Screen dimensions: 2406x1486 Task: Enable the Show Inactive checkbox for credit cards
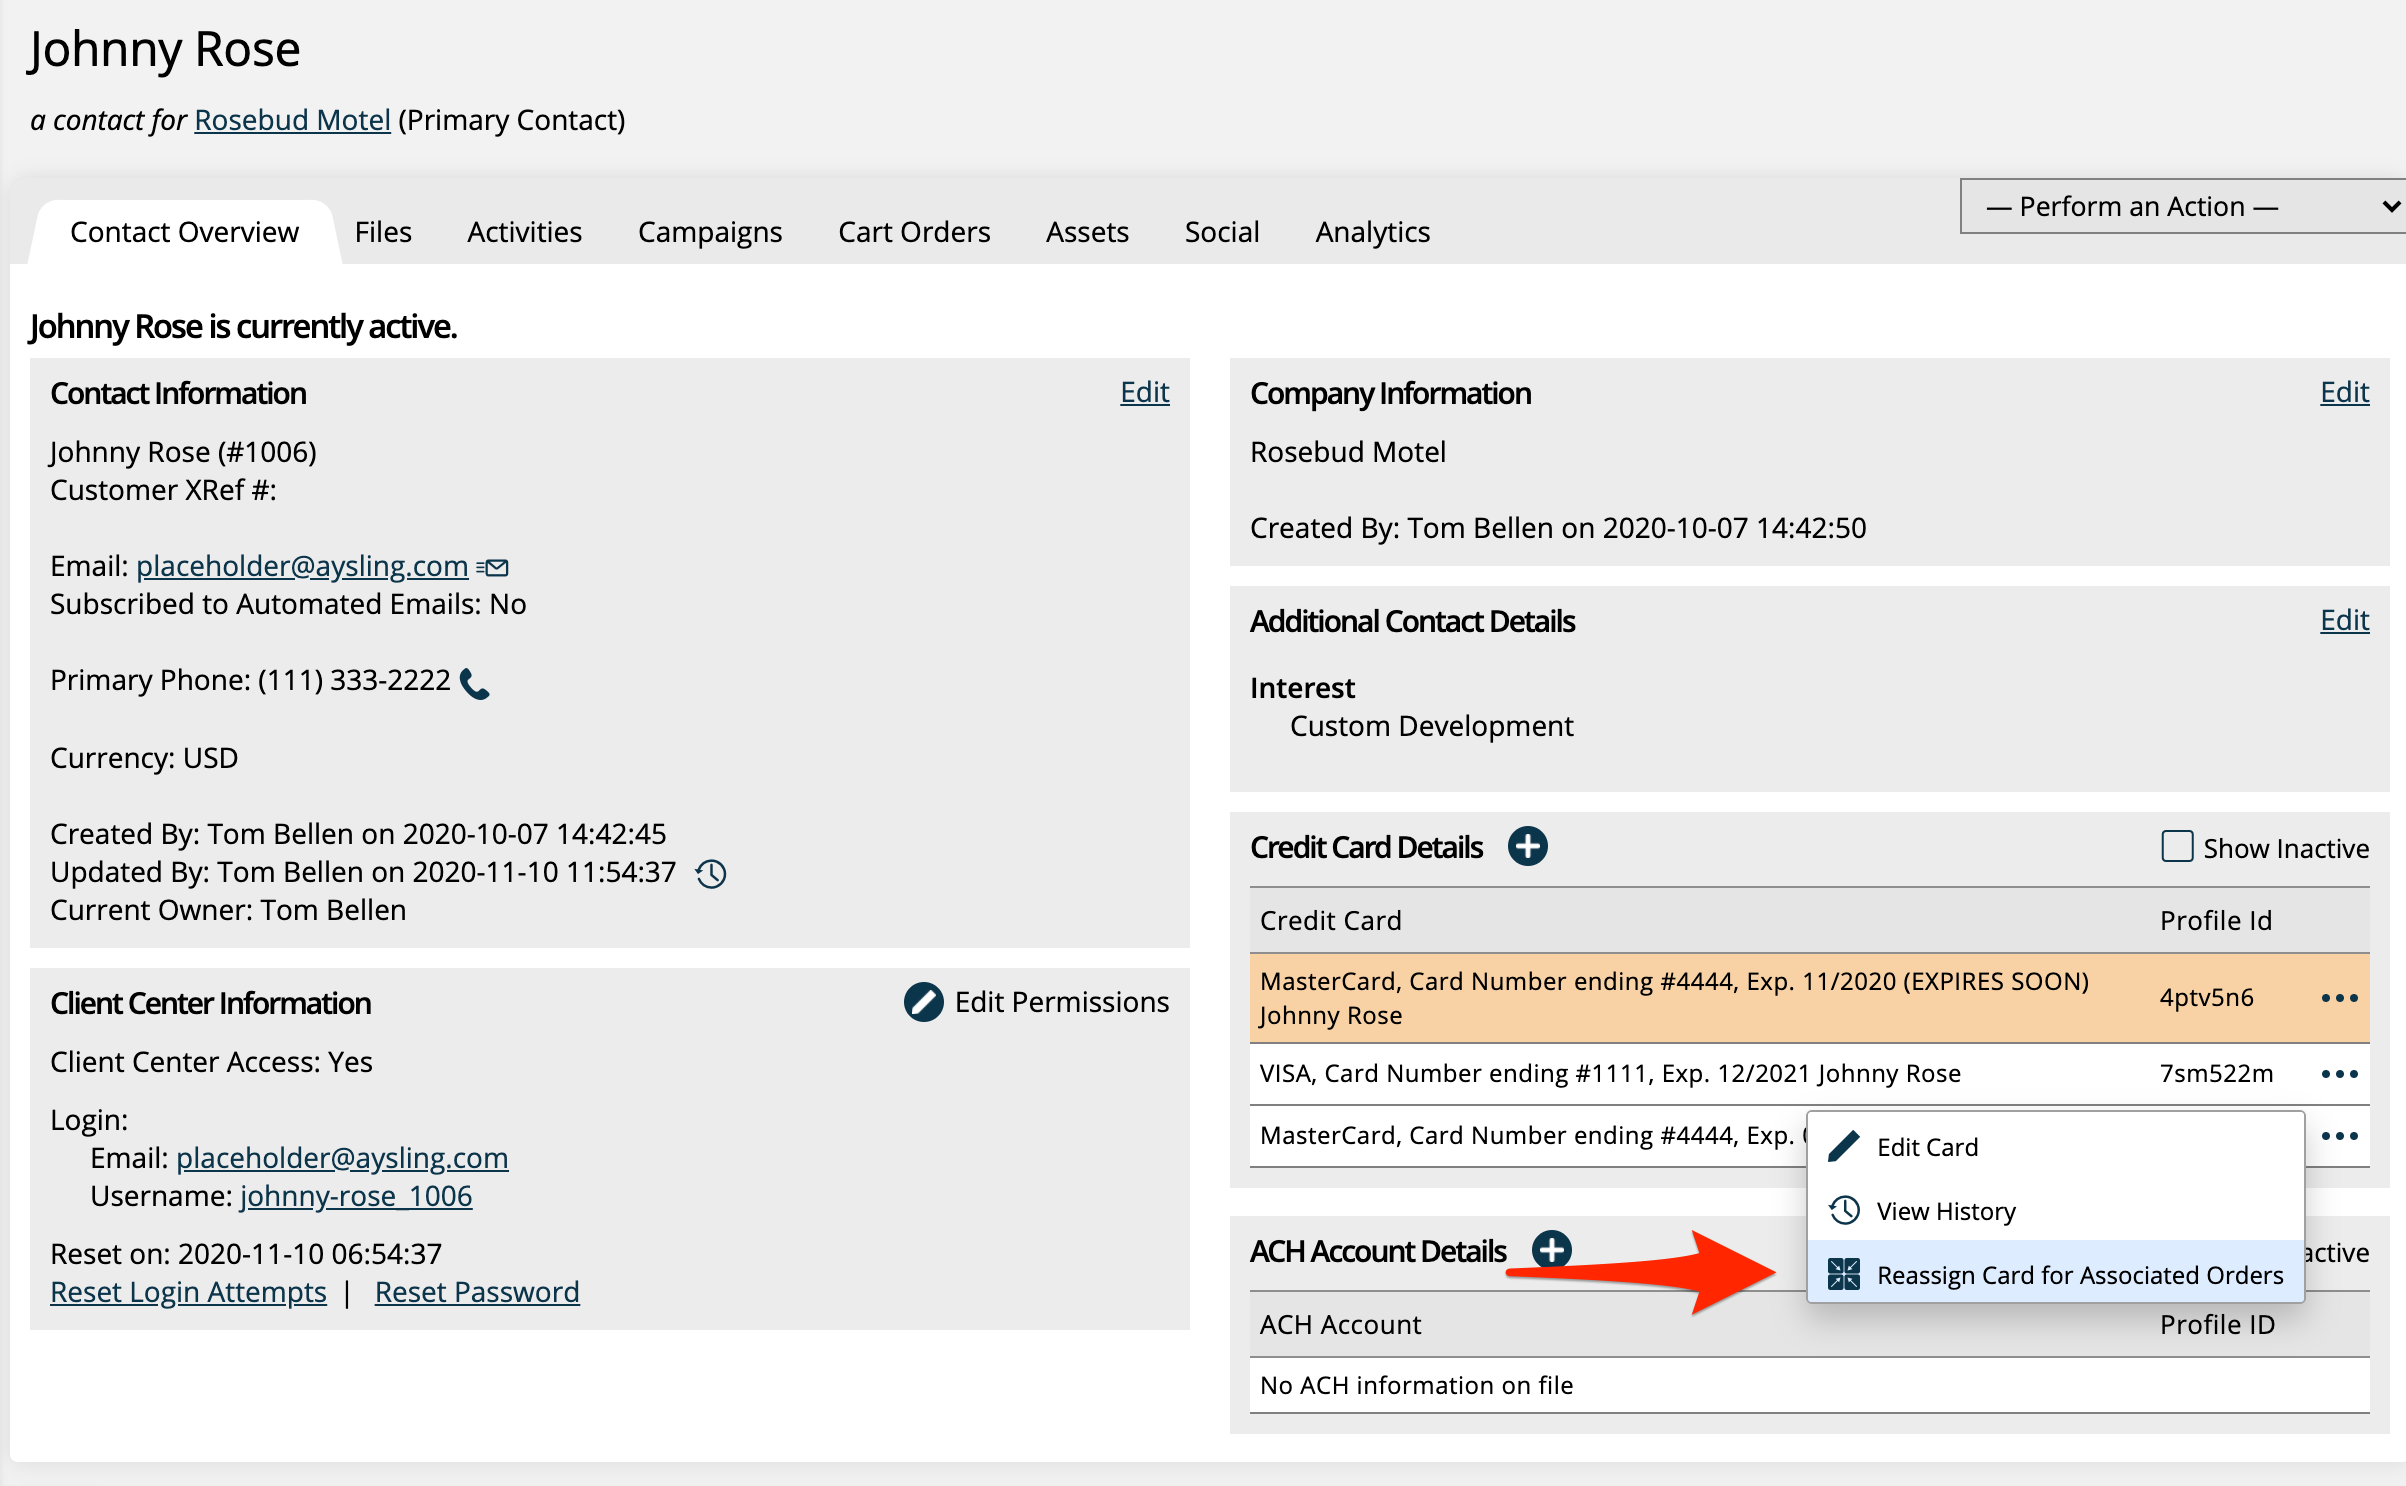pos(2177,847)
